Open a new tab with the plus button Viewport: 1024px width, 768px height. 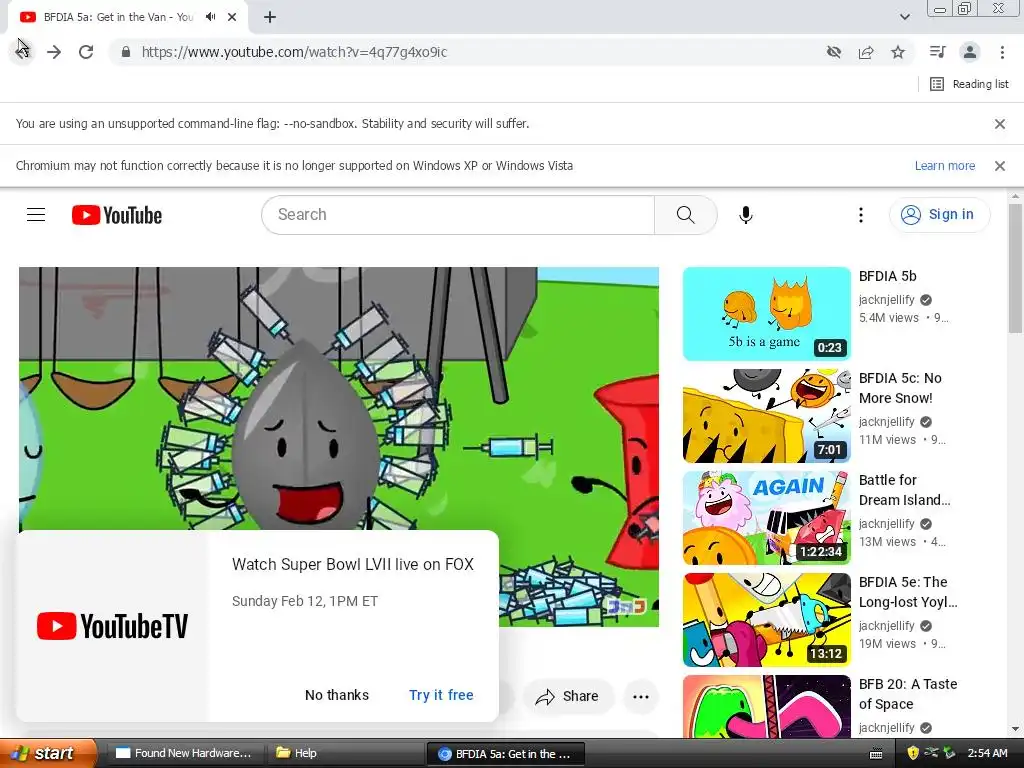coord(270,17)
